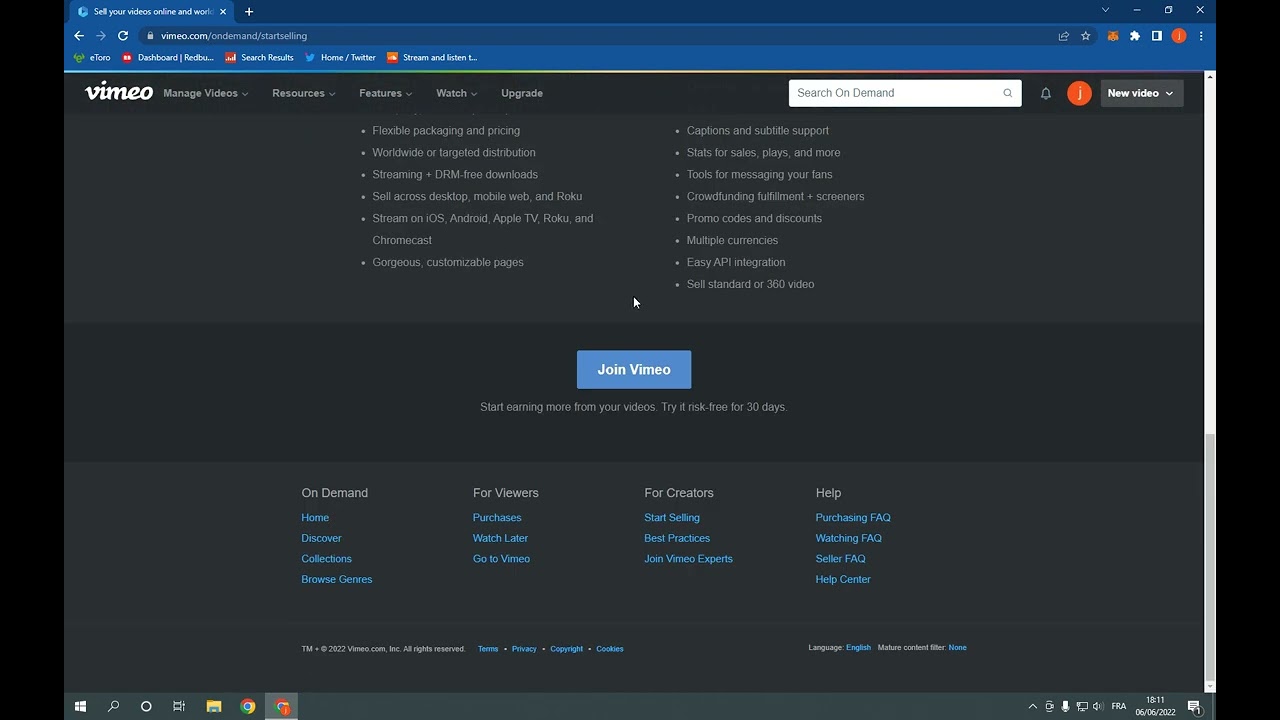
Task: Expand the Features menu
Action: tap(386, 93)
